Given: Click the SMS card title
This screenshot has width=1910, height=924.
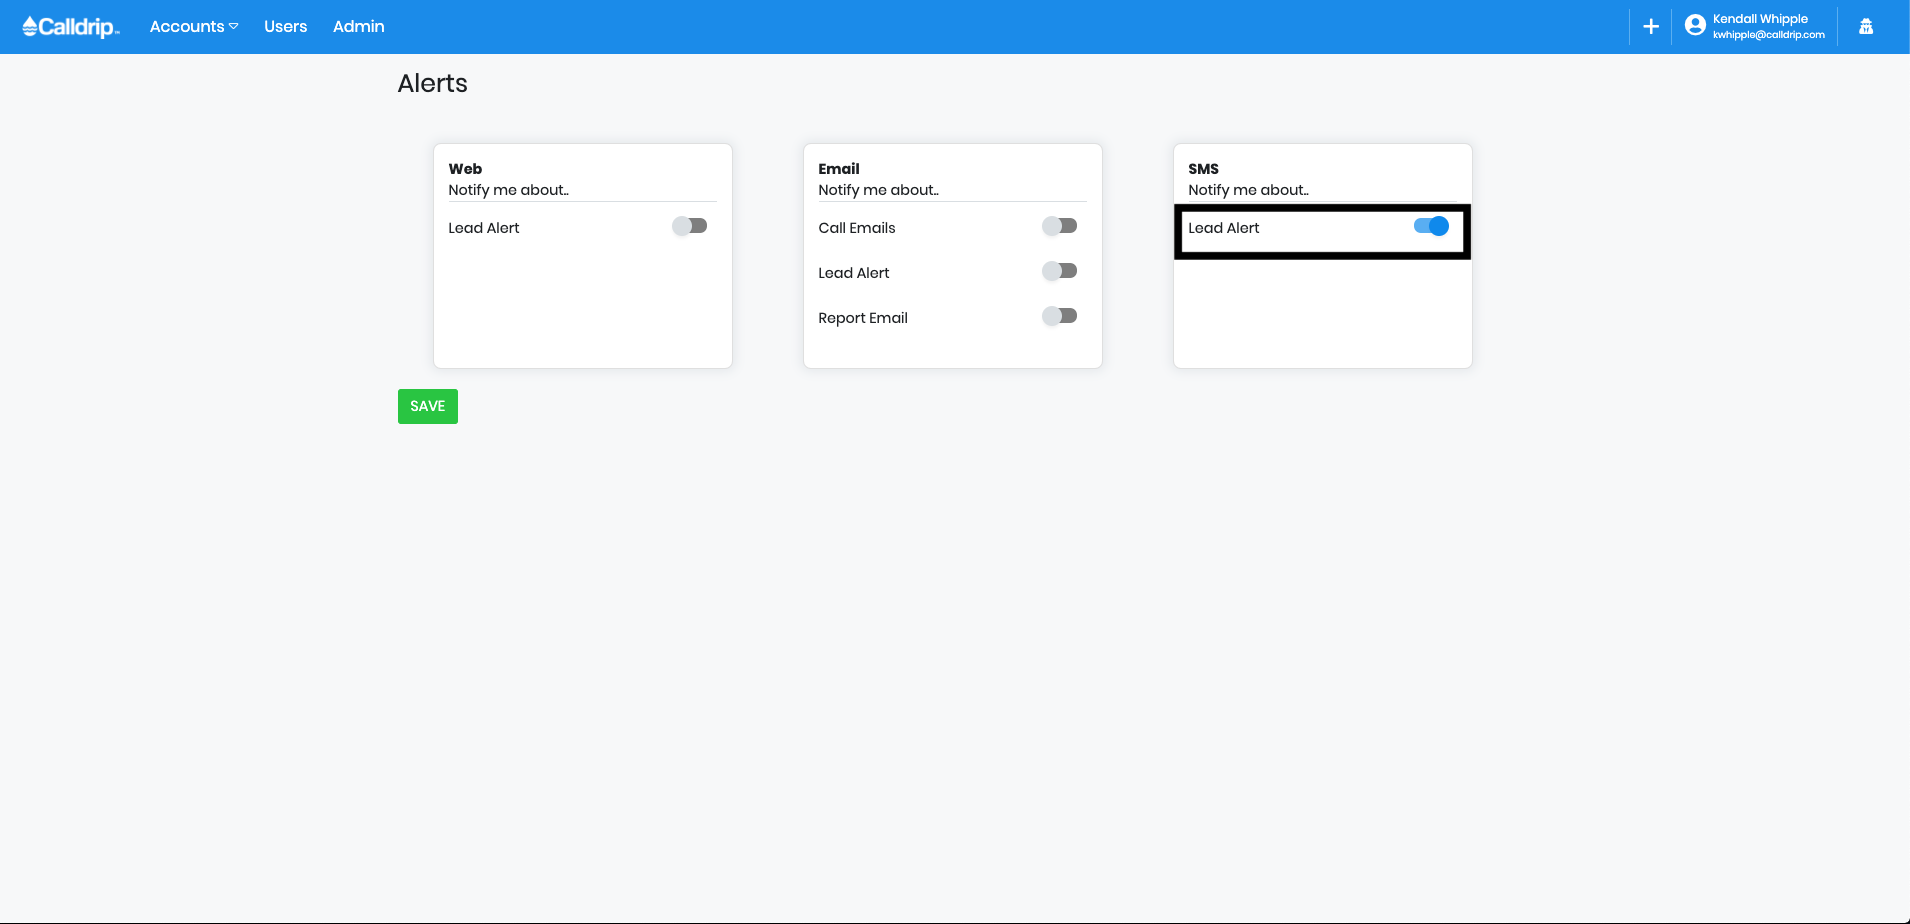Looking at the screenshot, I should point(1203,169).
